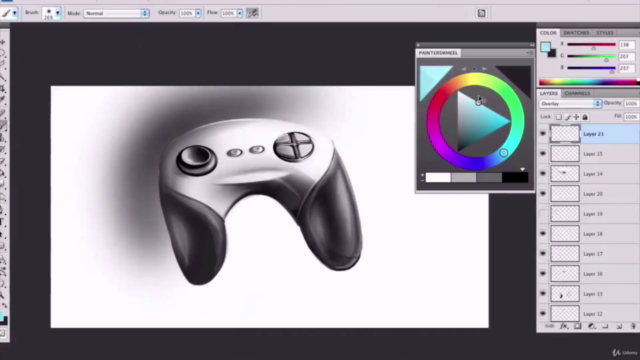Image resolution: width=640 pixels, height=360 pixels.
Task: Create a new layer group
Action: tap(605, 326)
